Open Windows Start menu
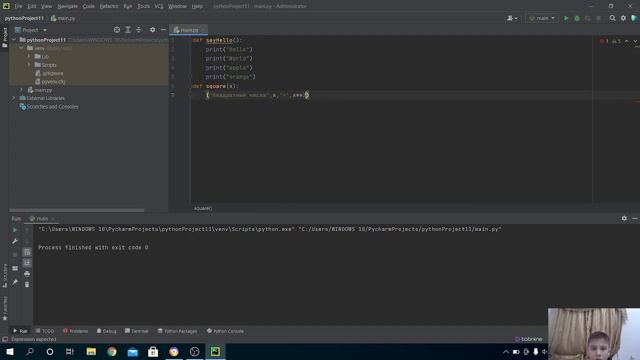The image size is (640, 360). [10, 351]
